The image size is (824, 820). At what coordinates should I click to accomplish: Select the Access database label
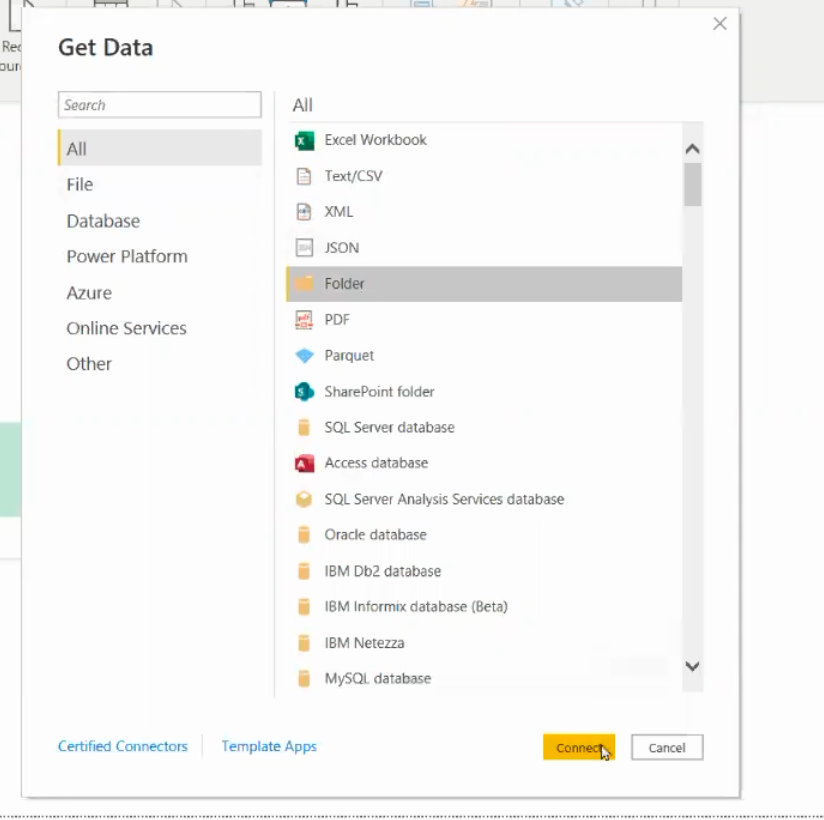coord(376,463)
